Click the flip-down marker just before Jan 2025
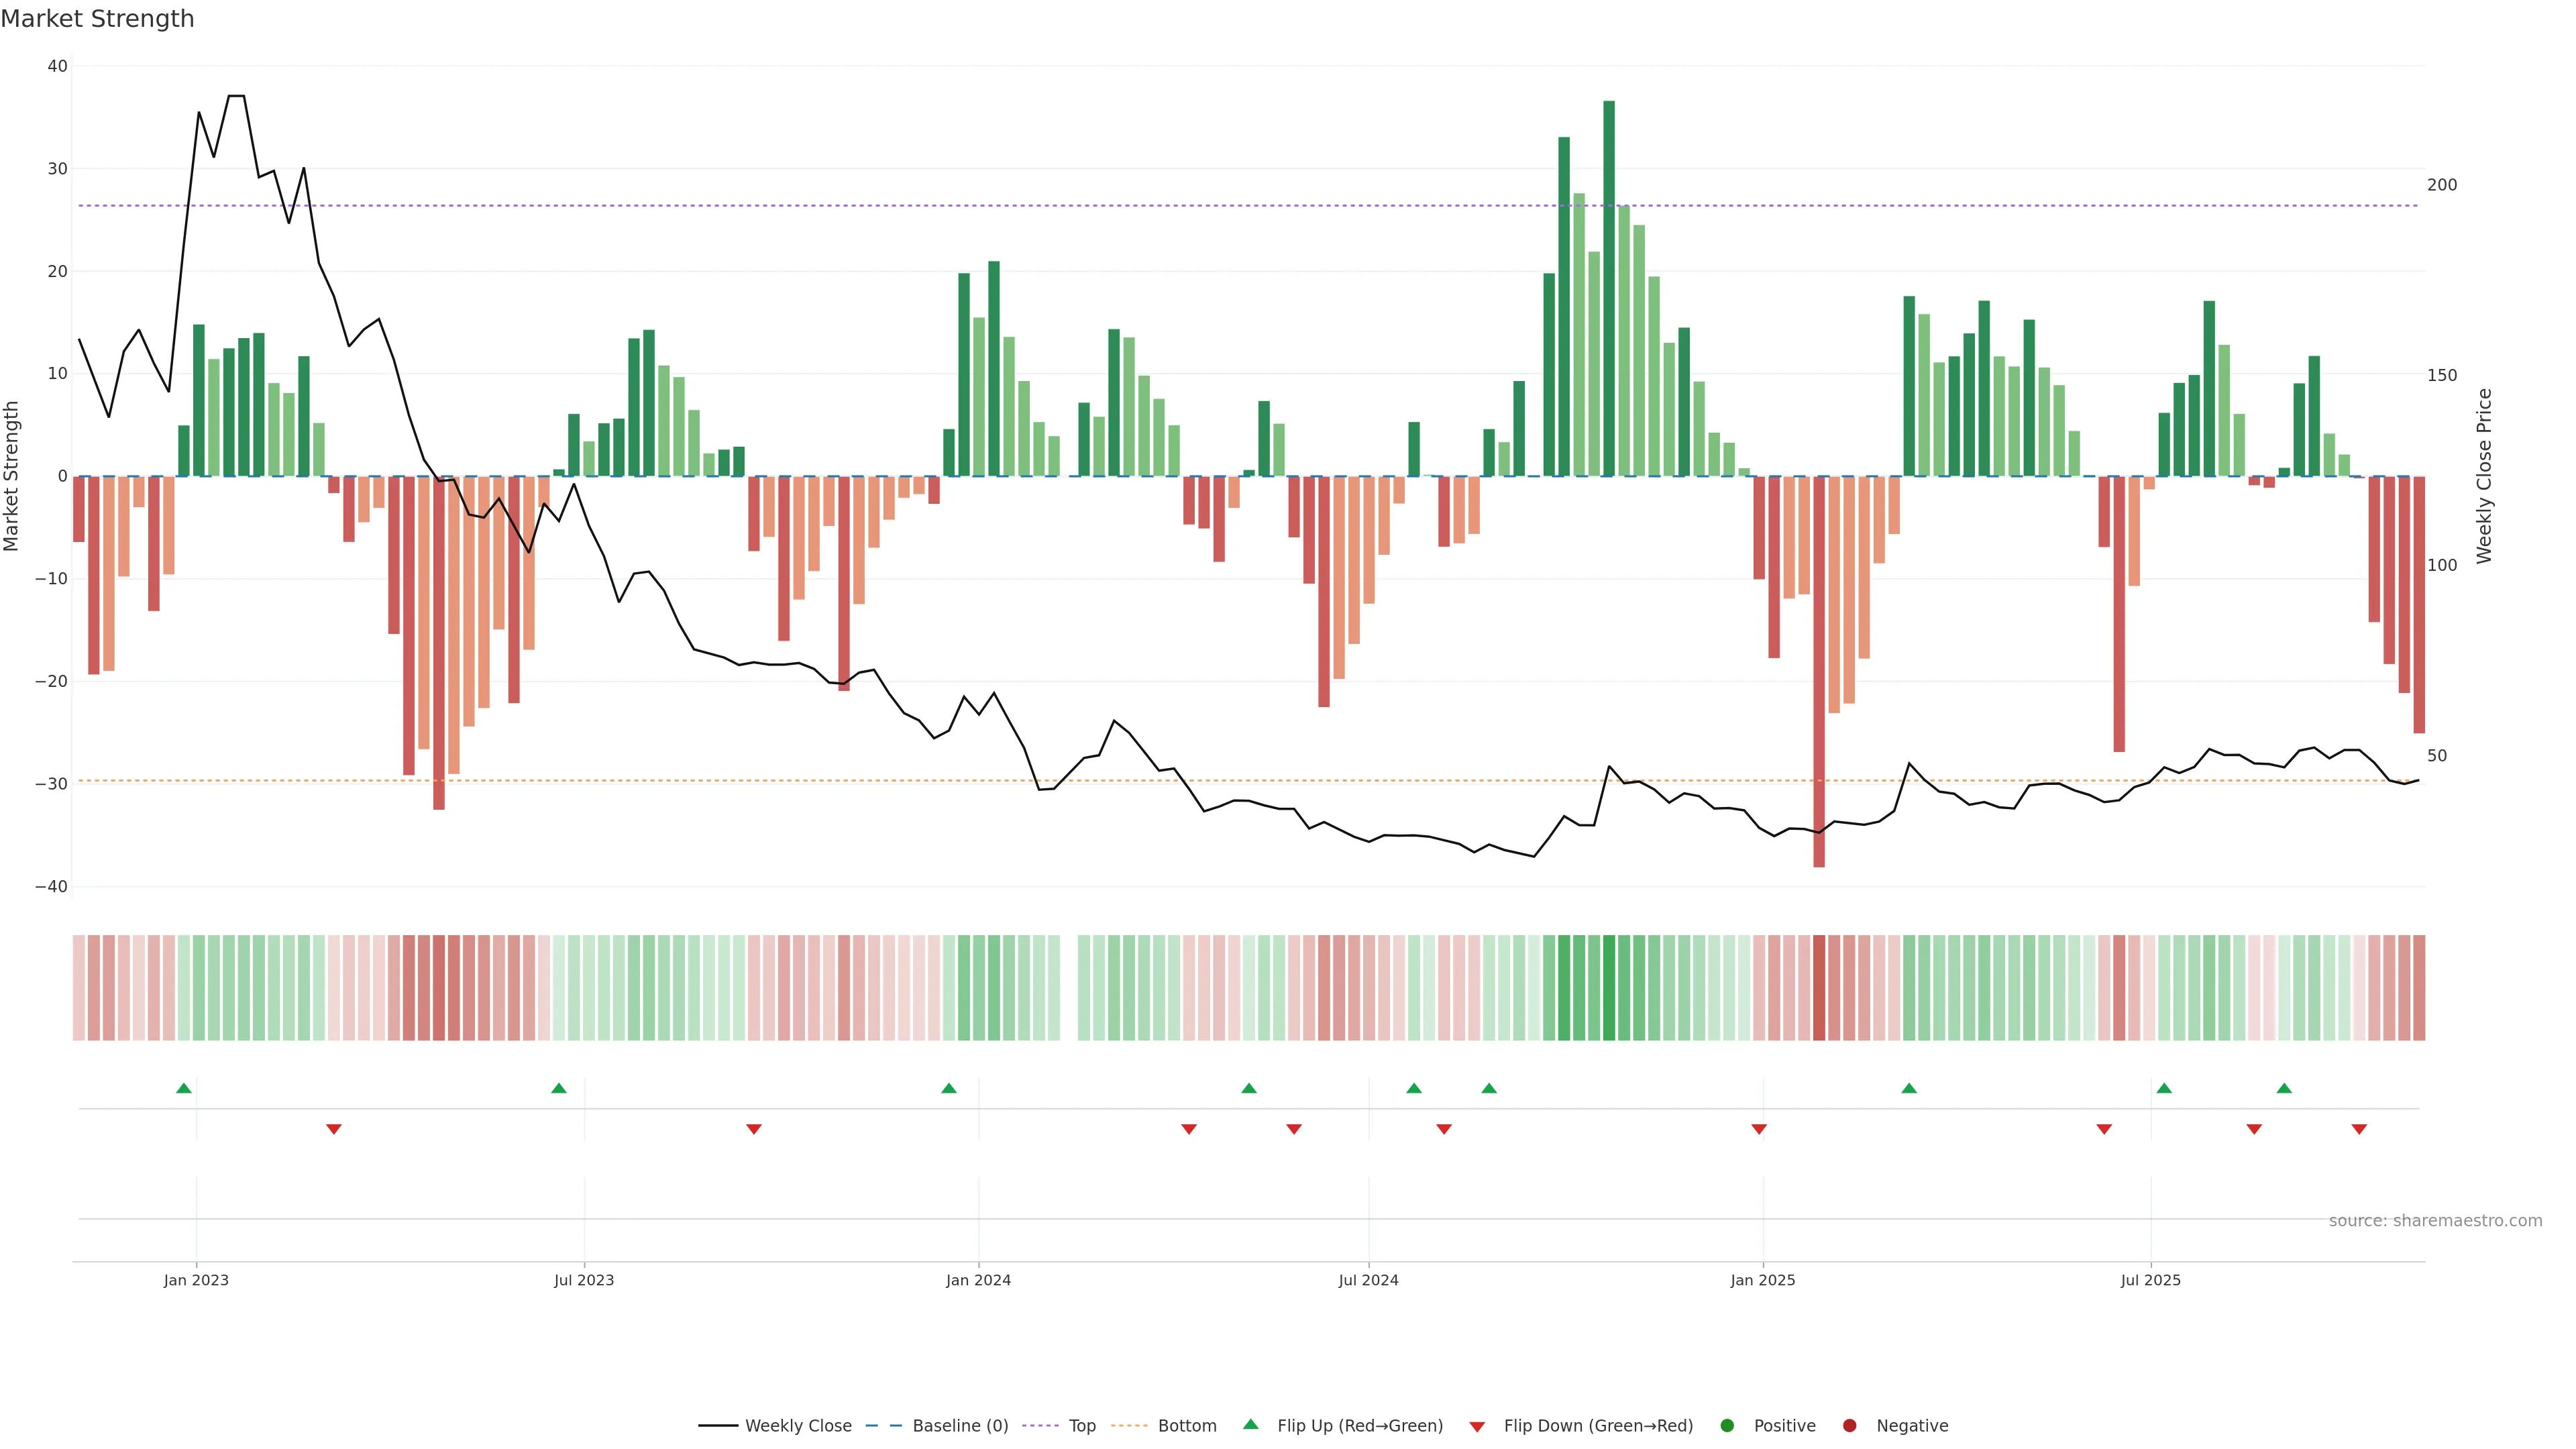 1759,1129
